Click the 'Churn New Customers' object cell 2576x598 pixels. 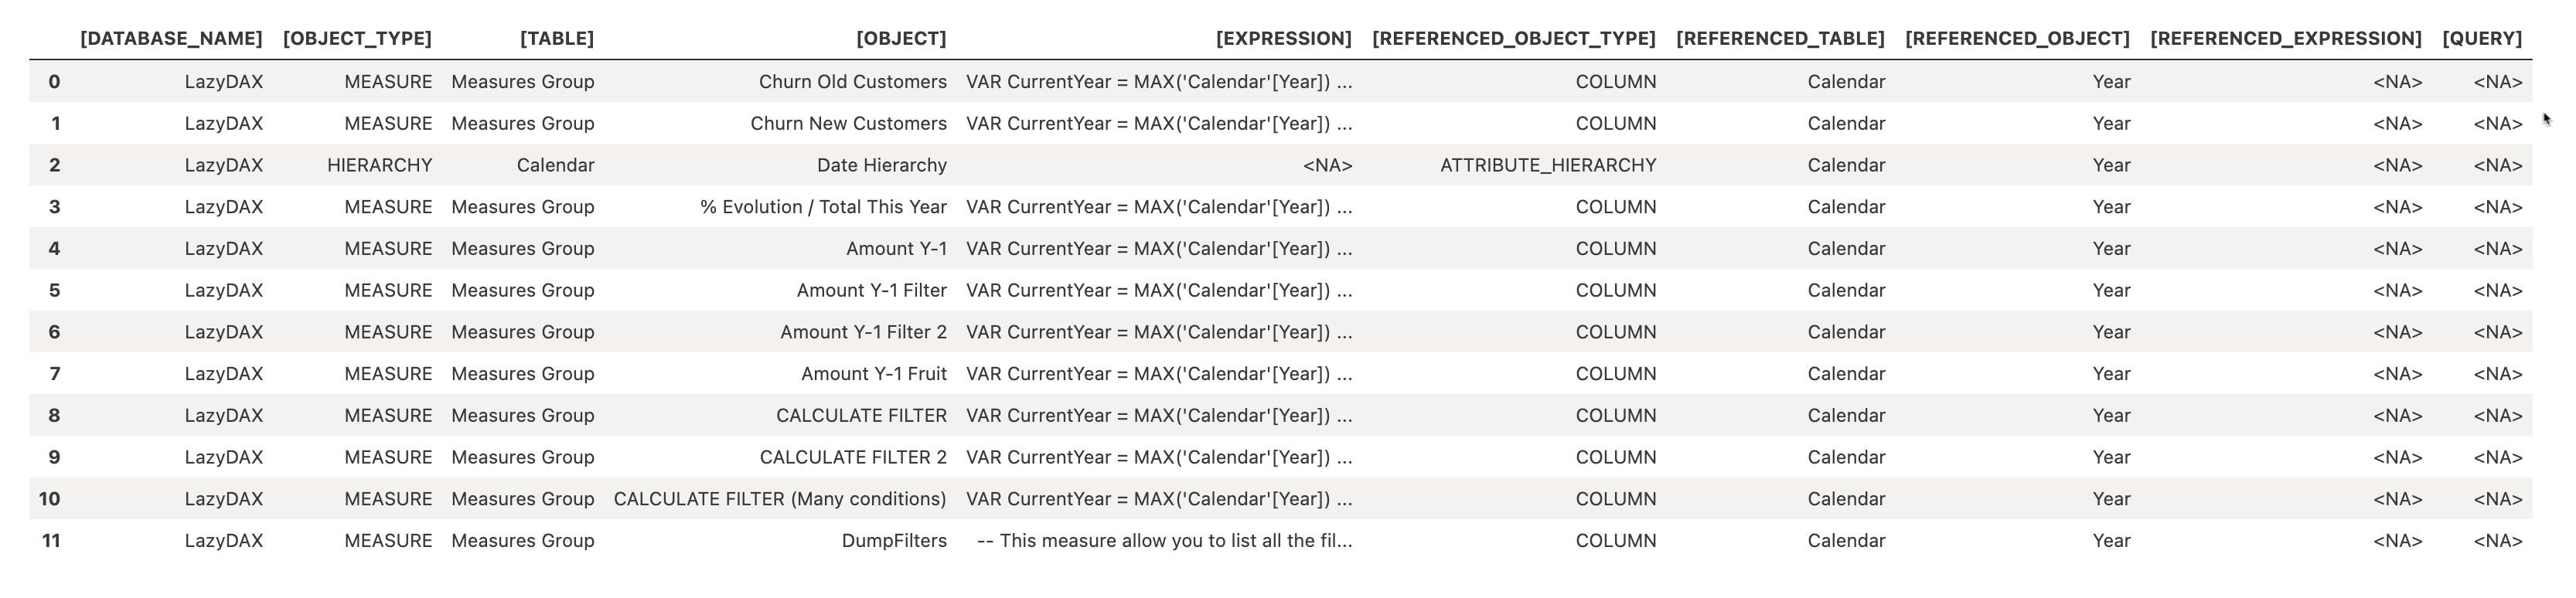click(848, 124)
